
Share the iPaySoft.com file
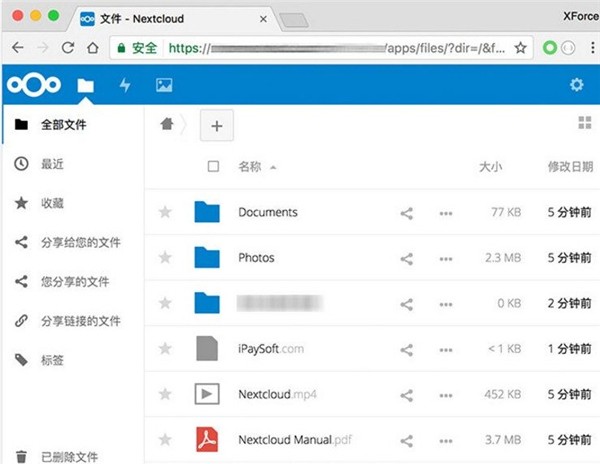point(407,350)
